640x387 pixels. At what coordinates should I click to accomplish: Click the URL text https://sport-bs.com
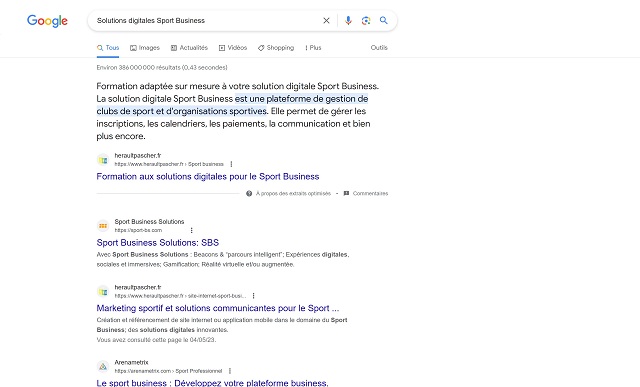click(x=138, y=230)
